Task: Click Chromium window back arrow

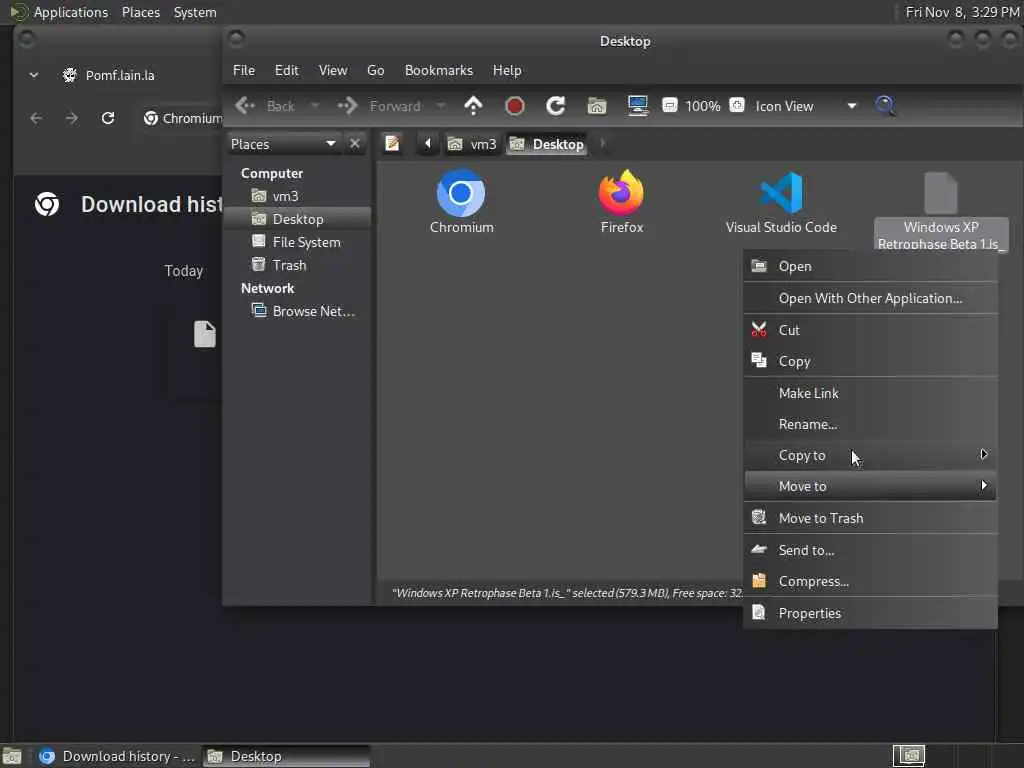Action: [37, 118]
